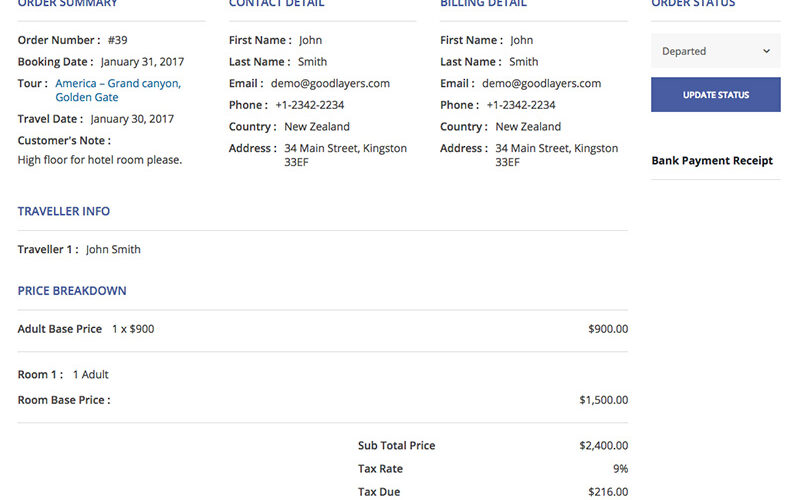
Task: Click the $900.00 adult base price amount
Action: coord(608,329)
